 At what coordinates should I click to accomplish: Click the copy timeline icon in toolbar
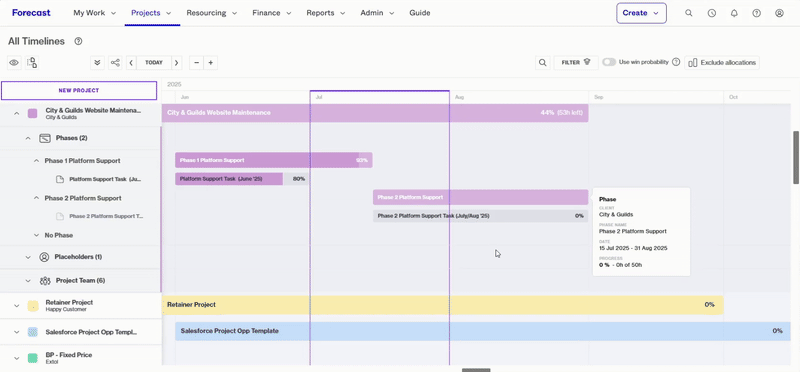click(x=32, y=63)
